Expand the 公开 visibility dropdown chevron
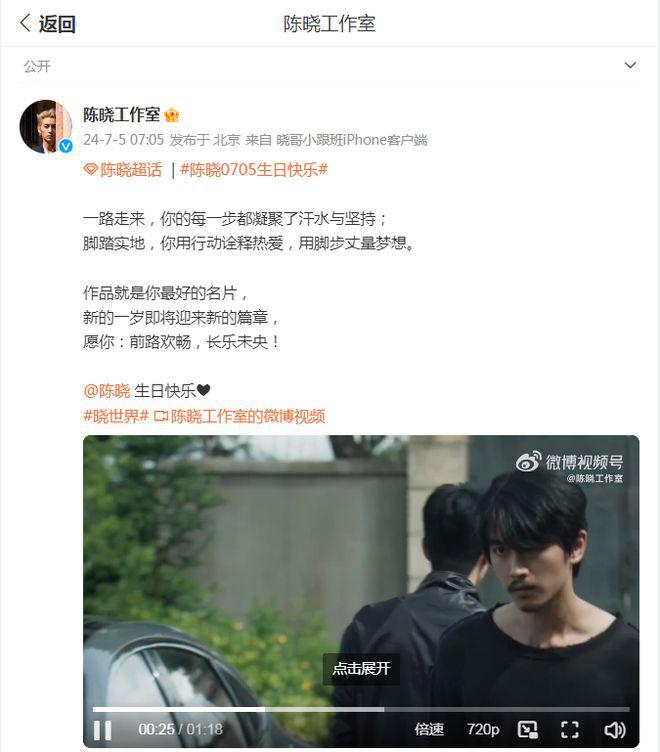This screenshot has height=752, width=660. [x=630, y=65]
